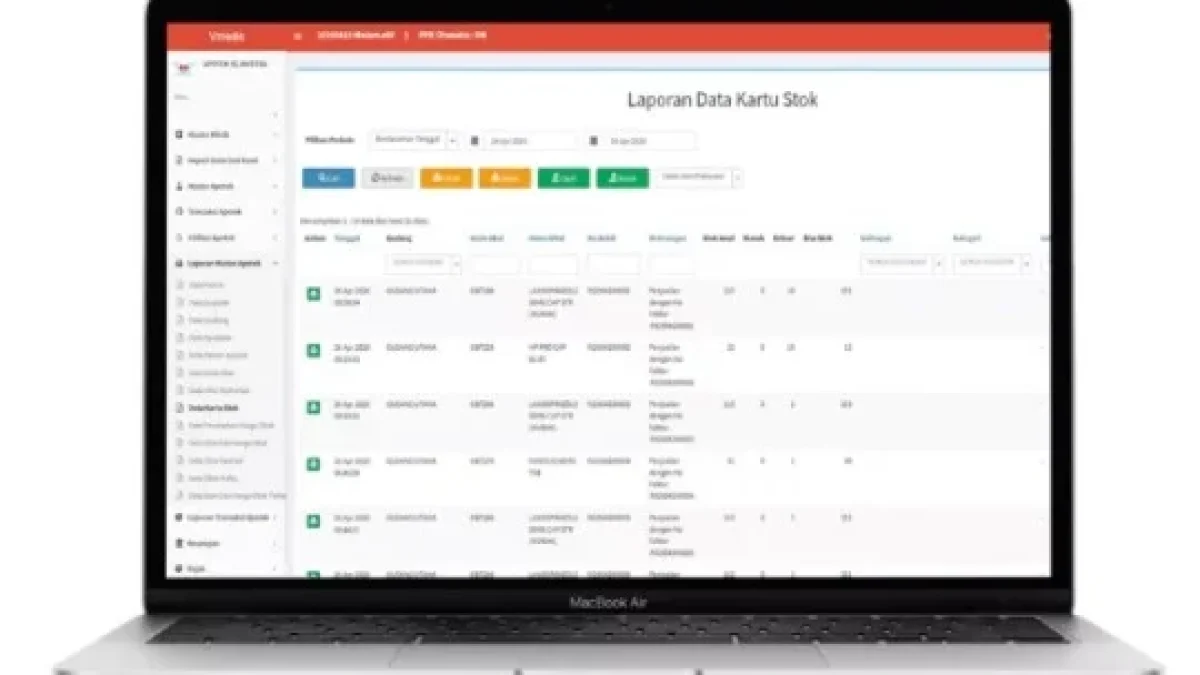The height and width of the screenshot is (675, 1200).
Task: Click the hamburger menu icon in red header
Action: [x=298, y=36]
